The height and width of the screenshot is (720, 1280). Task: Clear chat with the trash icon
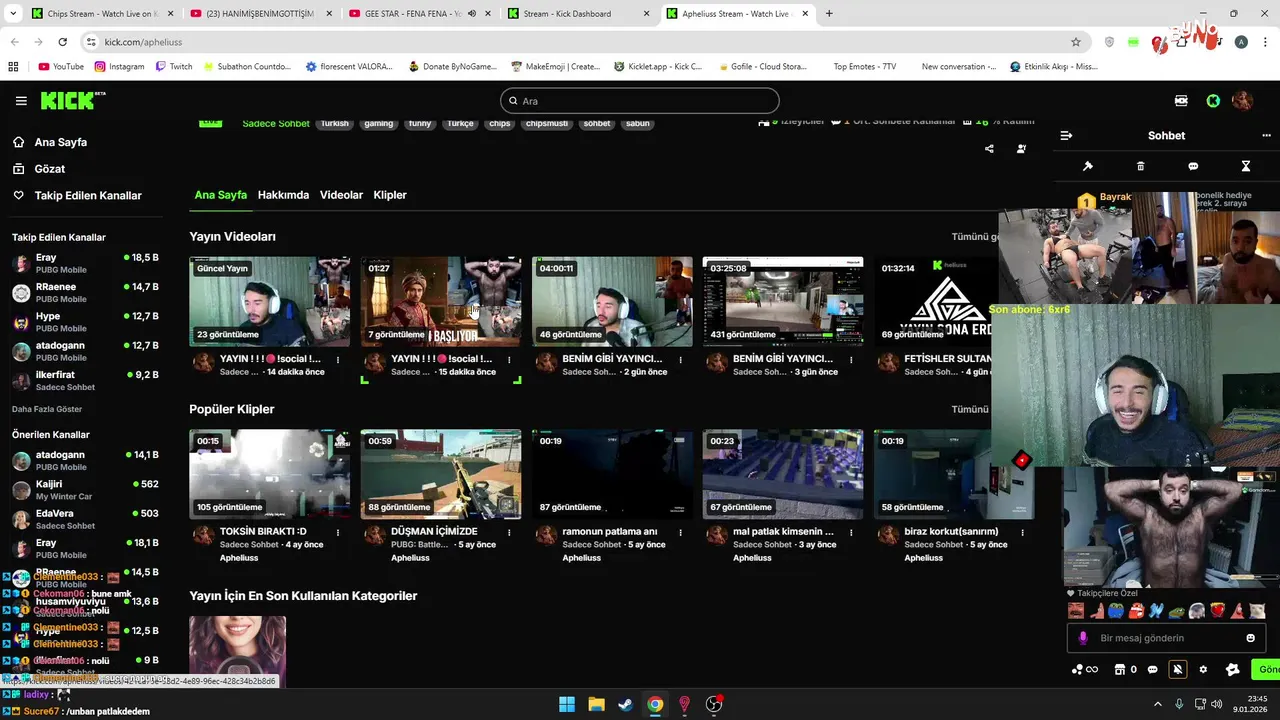point(1141,166)
